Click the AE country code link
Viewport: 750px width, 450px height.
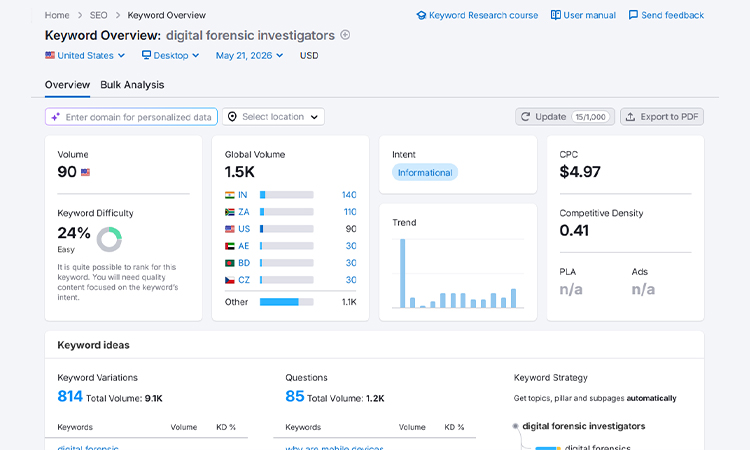coord(244,246)
